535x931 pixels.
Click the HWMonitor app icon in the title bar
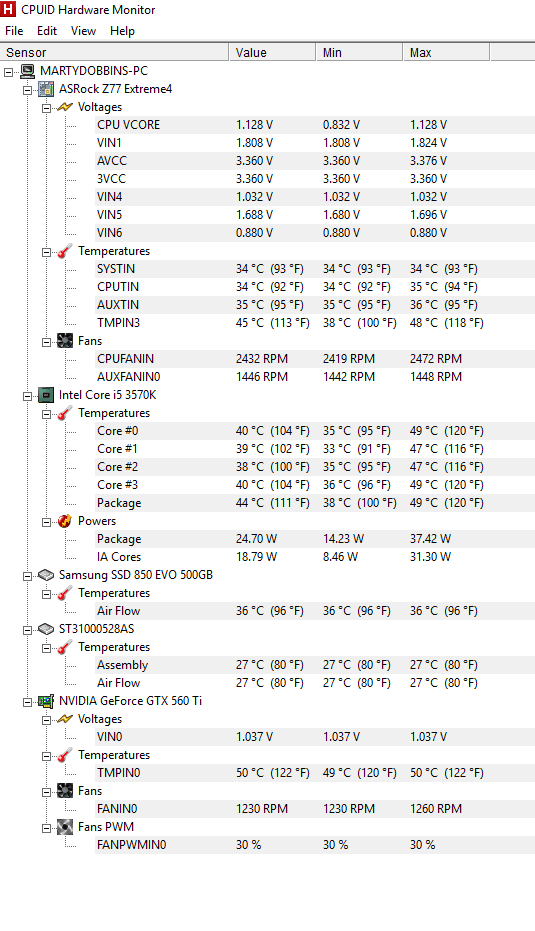[x=8, y=10]
